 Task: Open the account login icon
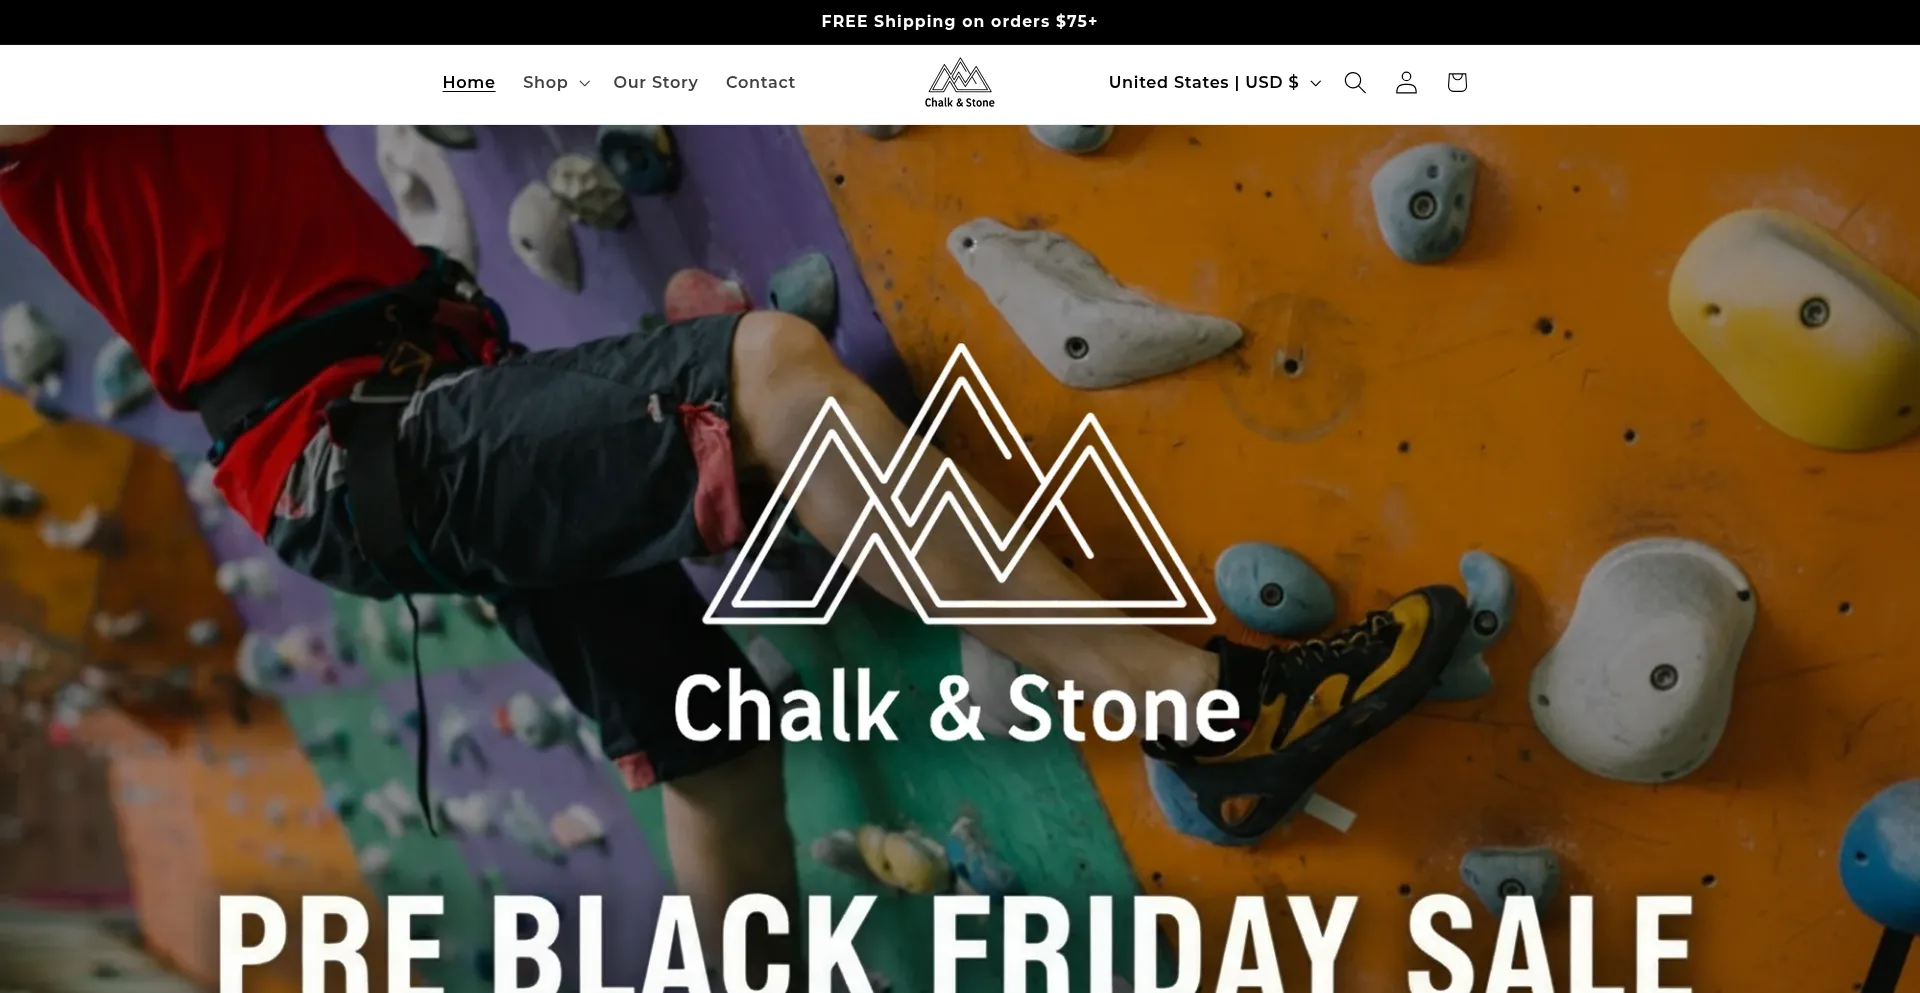point(1406,82)
